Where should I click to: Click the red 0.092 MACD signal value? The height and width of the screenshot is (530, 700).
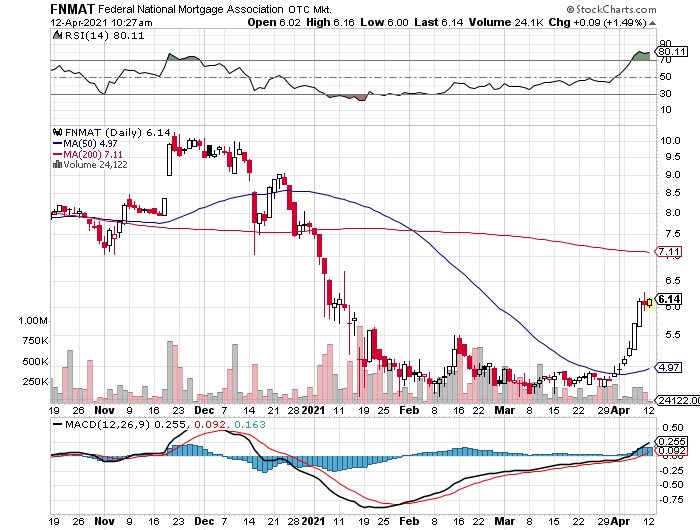tap(209, 424)
